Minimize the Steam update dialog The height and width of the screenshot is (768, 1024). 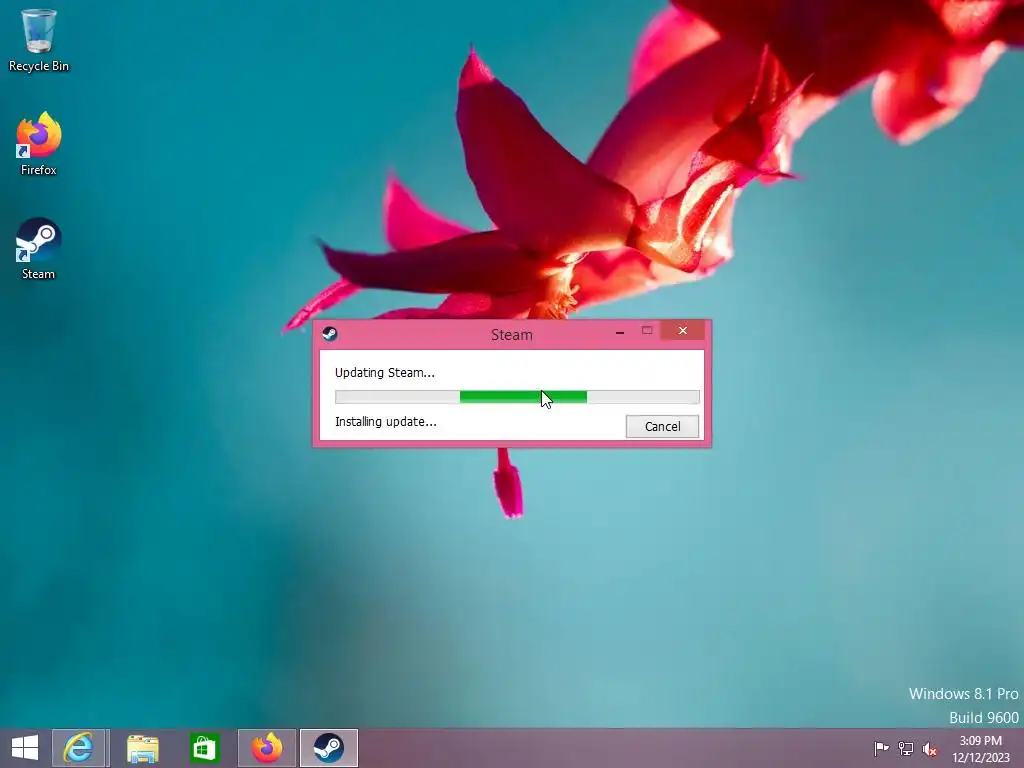click(620, 332)
